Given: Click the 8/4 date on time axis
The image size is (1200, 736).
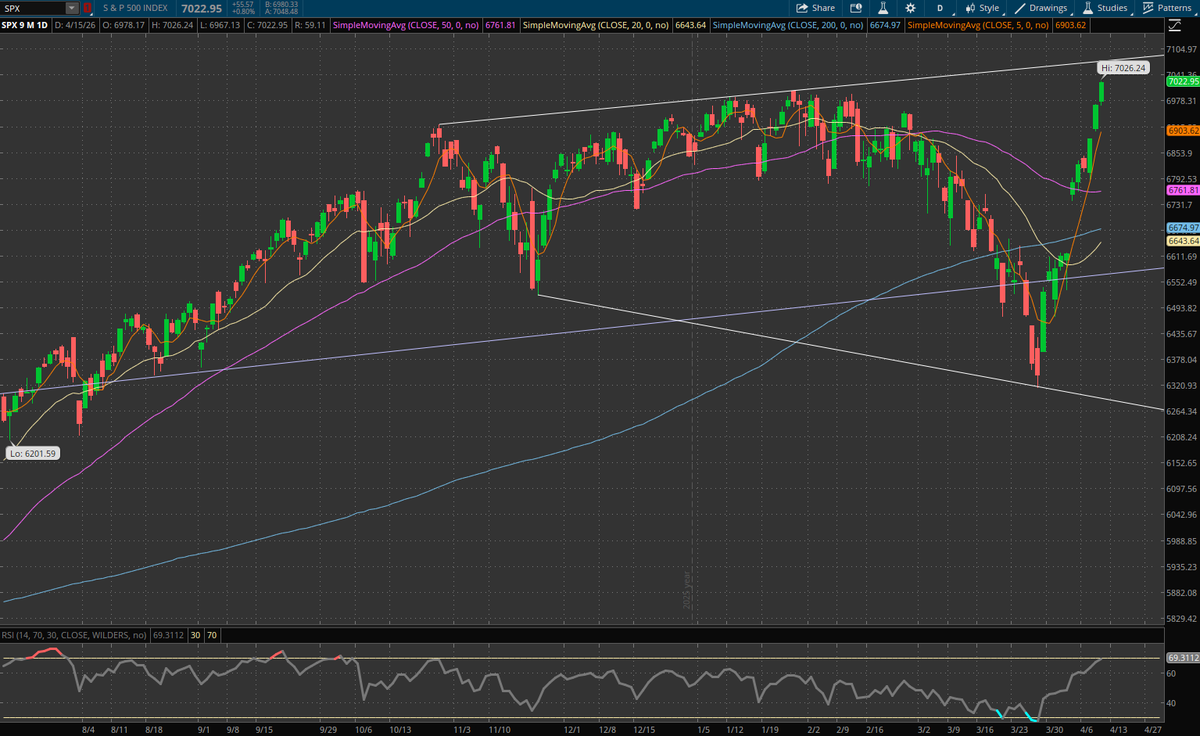Looking at the screenshot, I should [88, 730].
